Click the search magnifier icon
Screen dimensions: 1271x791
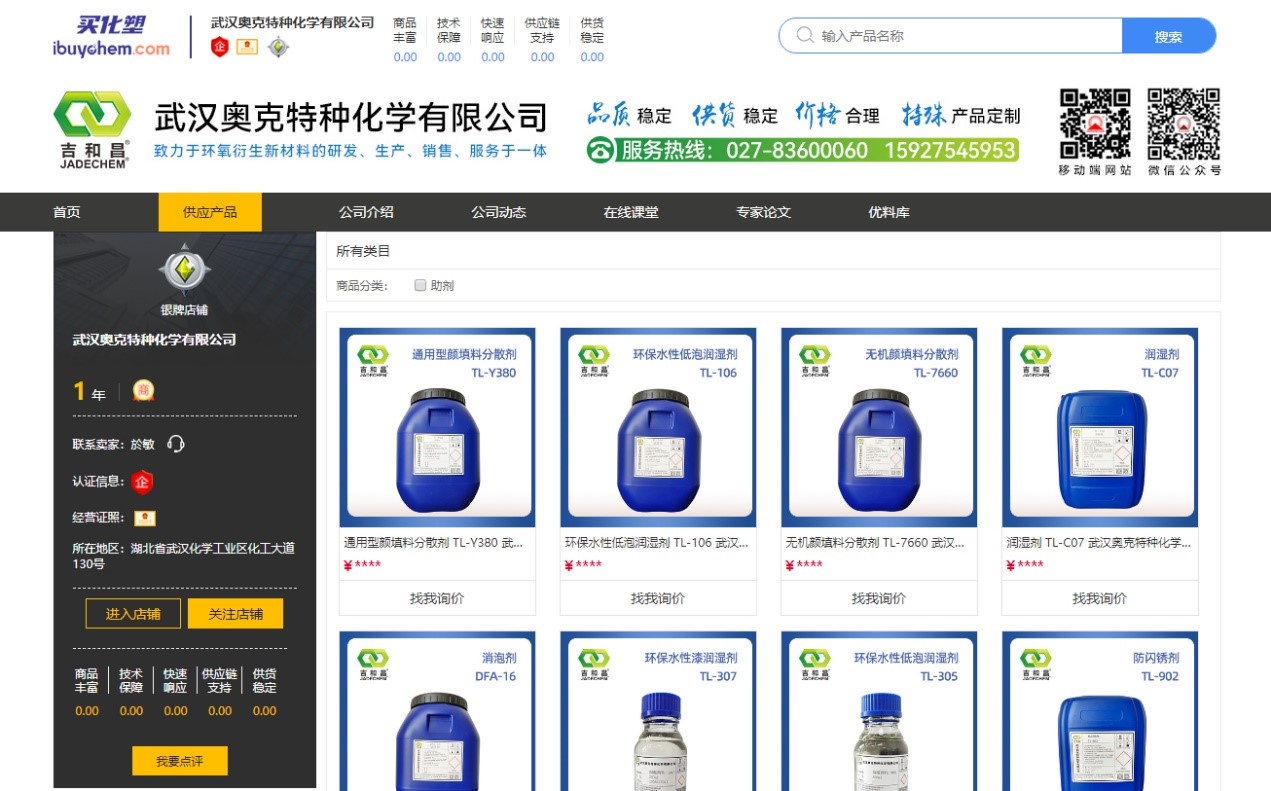pyautogui.click(x=805, y=36)
